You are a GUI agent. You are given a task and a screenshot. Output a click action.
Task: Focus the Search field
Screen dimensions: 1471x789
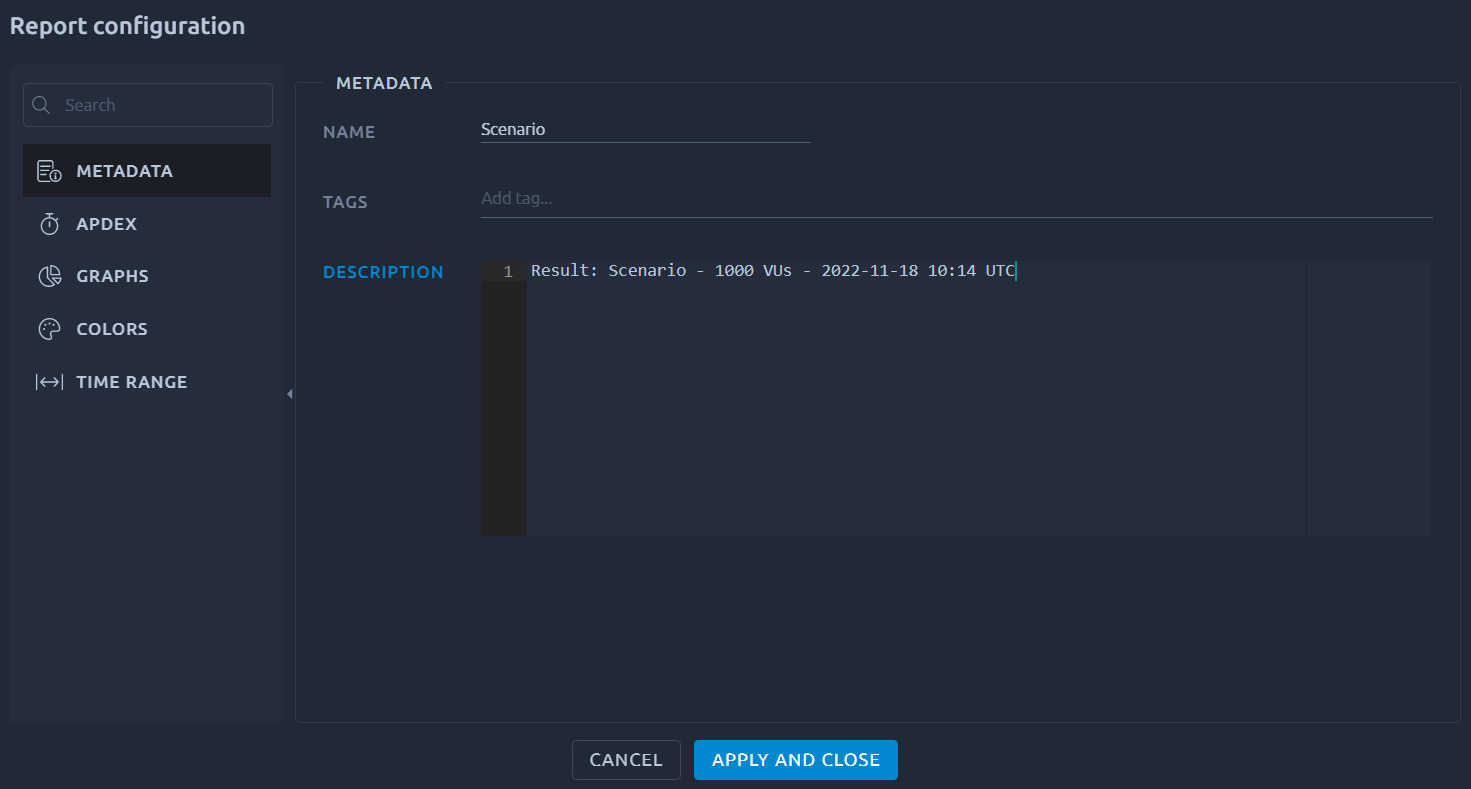click(148, 105)
